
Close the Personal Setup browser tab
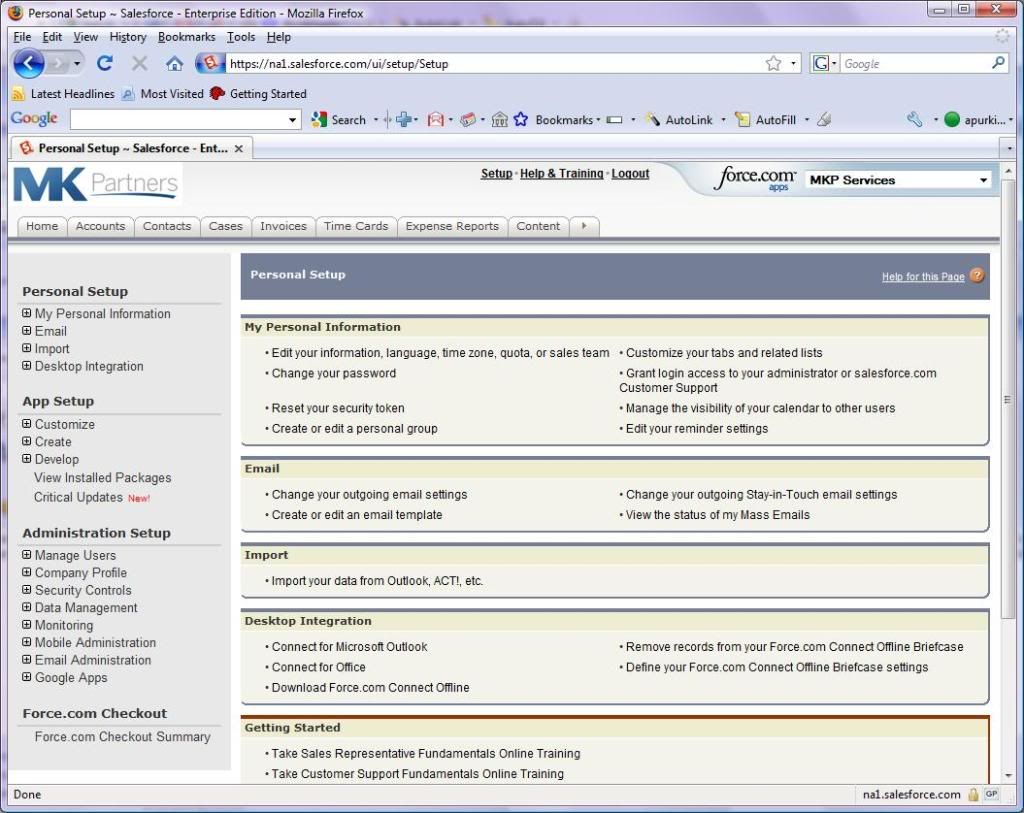pos(239,148)
